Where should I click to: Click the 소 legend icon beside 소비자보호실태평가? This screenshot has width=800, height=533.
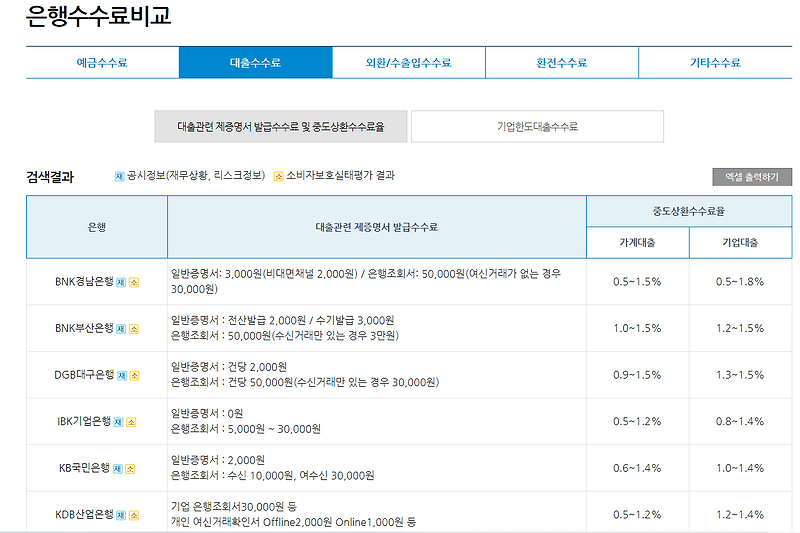coord(279,176)
